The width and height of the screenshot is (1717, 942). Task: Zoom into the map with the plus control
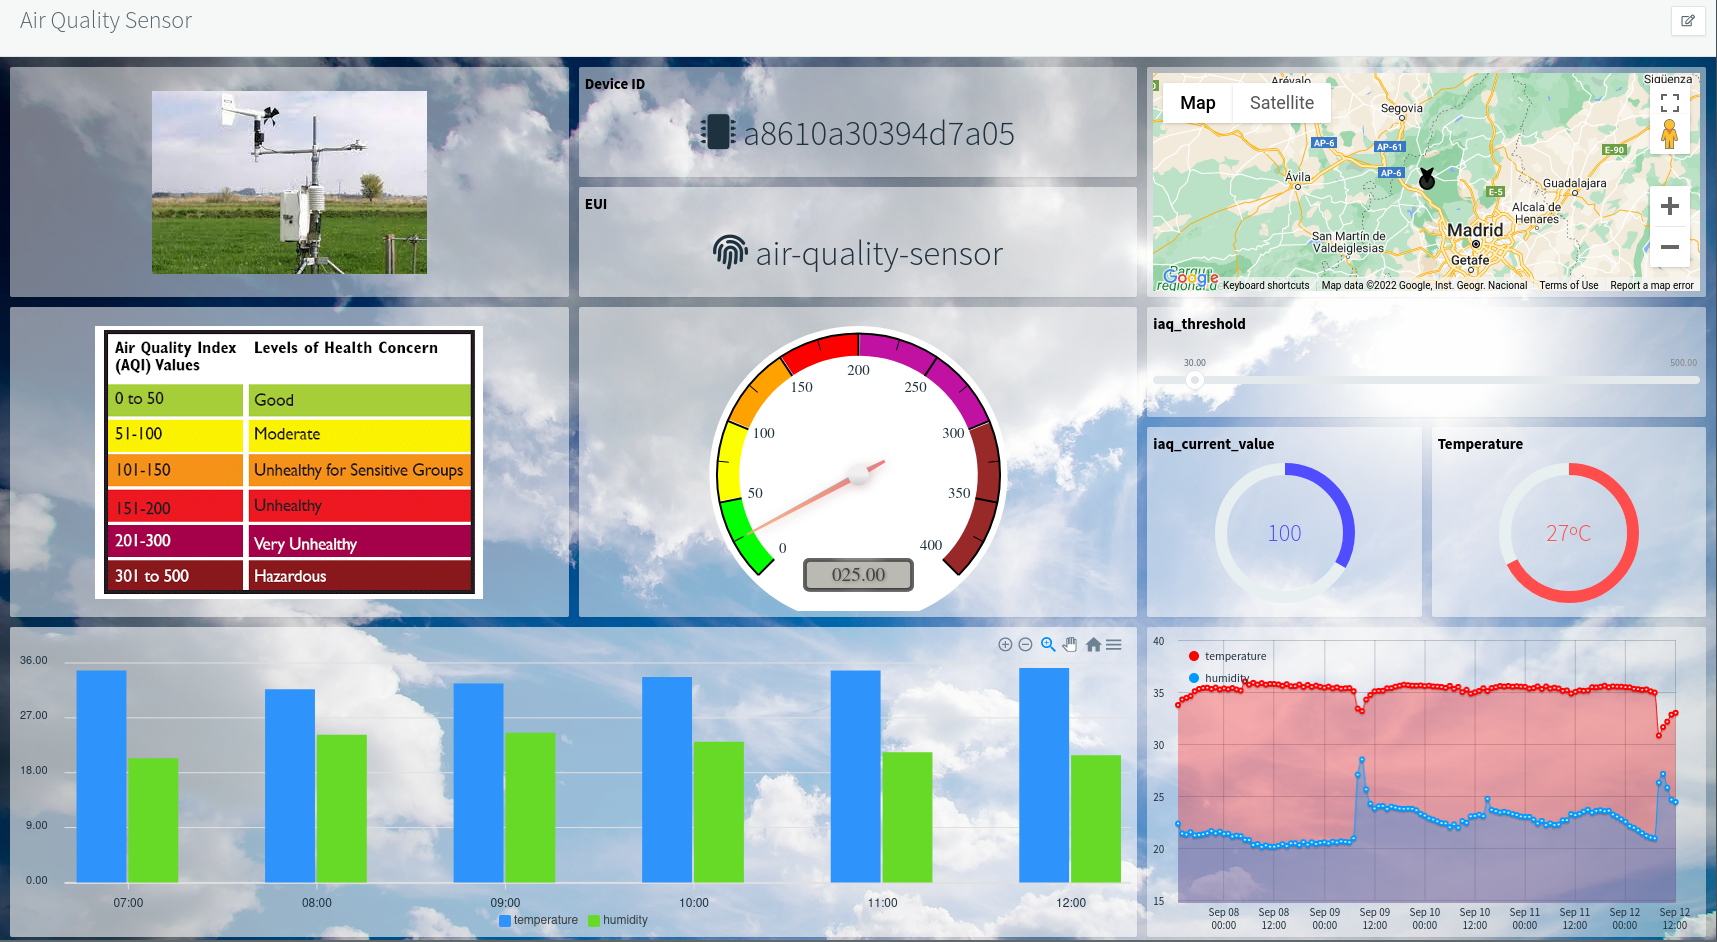click(1669, 207)
